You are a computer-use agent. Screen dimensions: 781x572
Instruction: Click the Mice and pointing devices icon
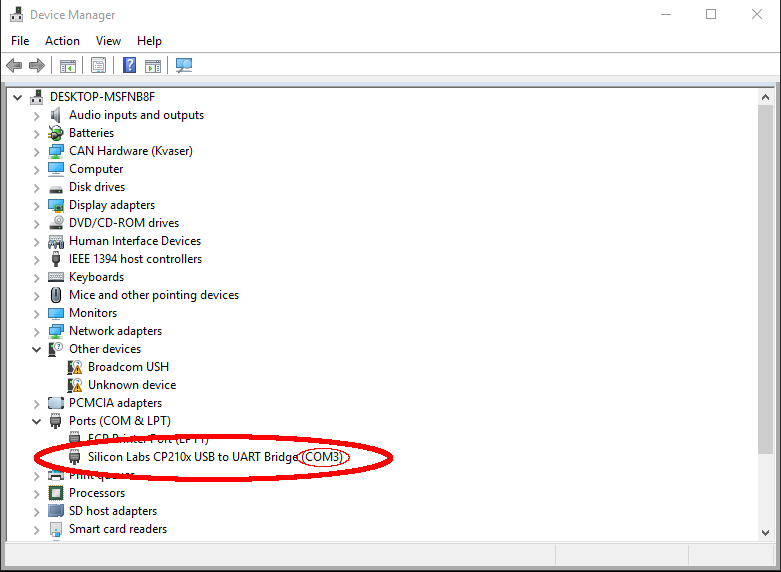point(56,294)
